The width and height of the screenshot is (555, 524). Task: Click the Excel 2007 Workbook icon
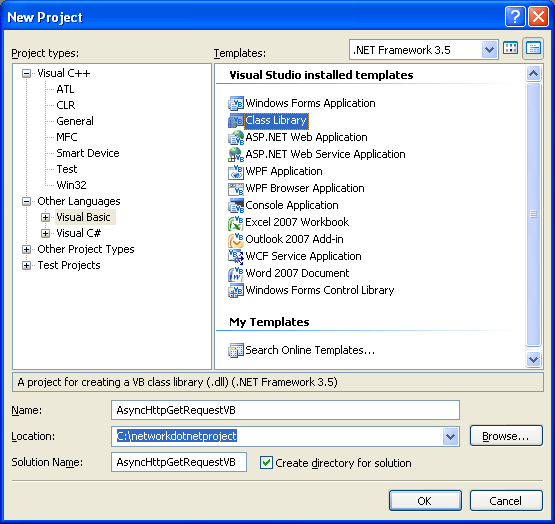coord(236,222)
